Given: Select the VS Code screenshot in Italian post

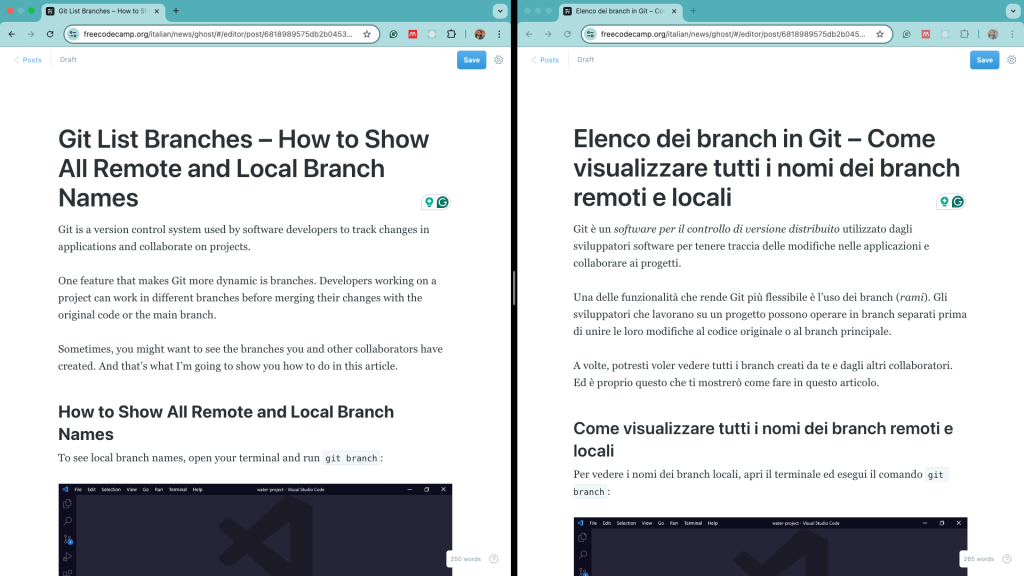Looking at the screenshot, I should [x=770, y=547].
